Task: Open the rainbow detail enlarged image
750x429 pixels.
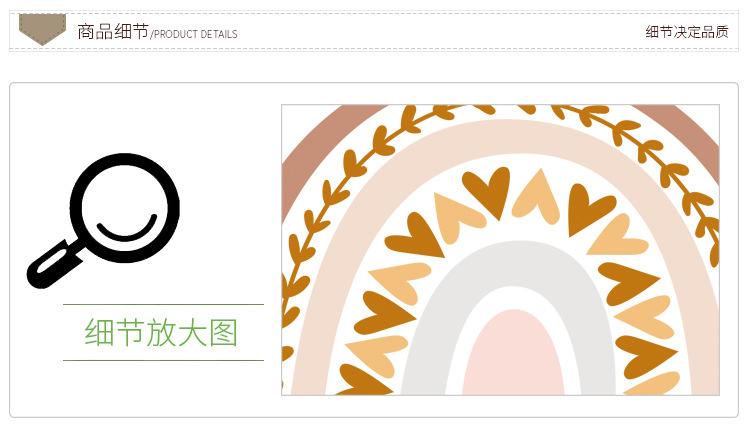Action: tap(500, 250)
